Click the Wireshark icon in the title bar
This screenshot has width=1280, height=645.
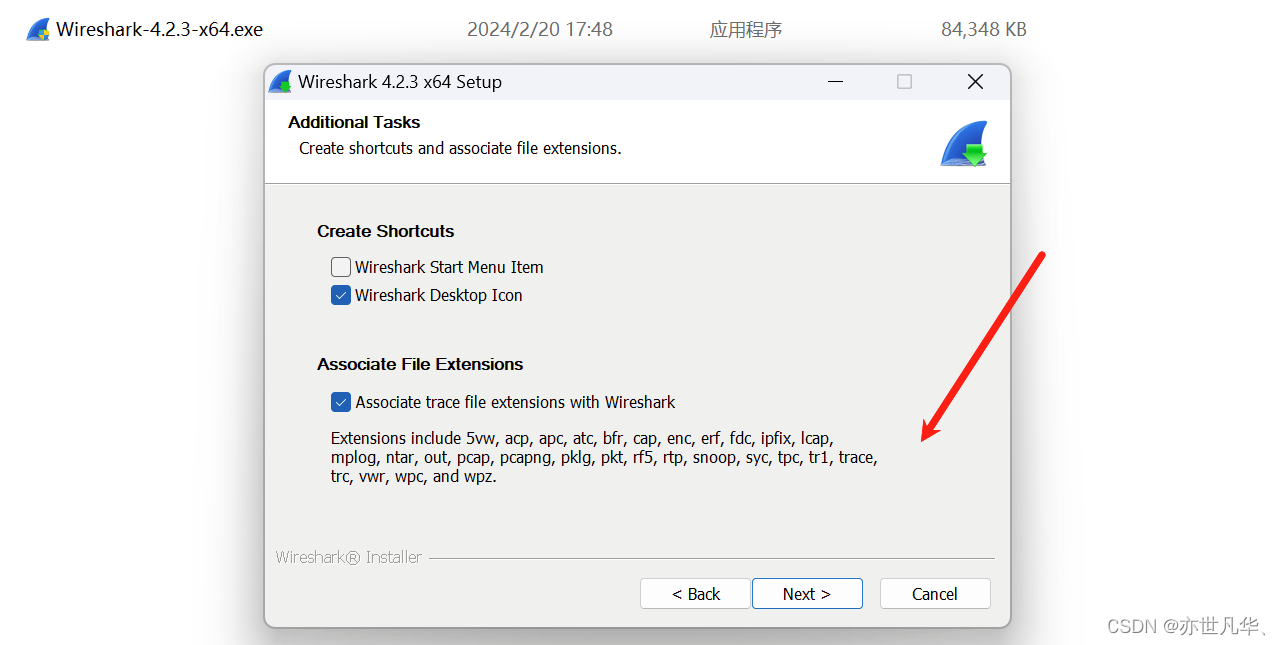click(x=280, y=81)
